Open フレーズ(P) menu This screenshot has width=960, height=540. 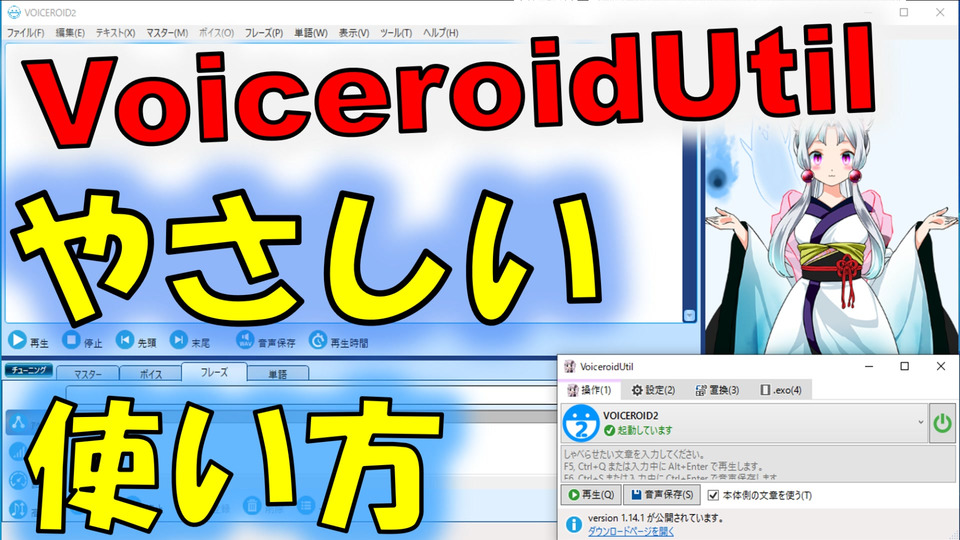pyautogui.click(x=264, y=33)
